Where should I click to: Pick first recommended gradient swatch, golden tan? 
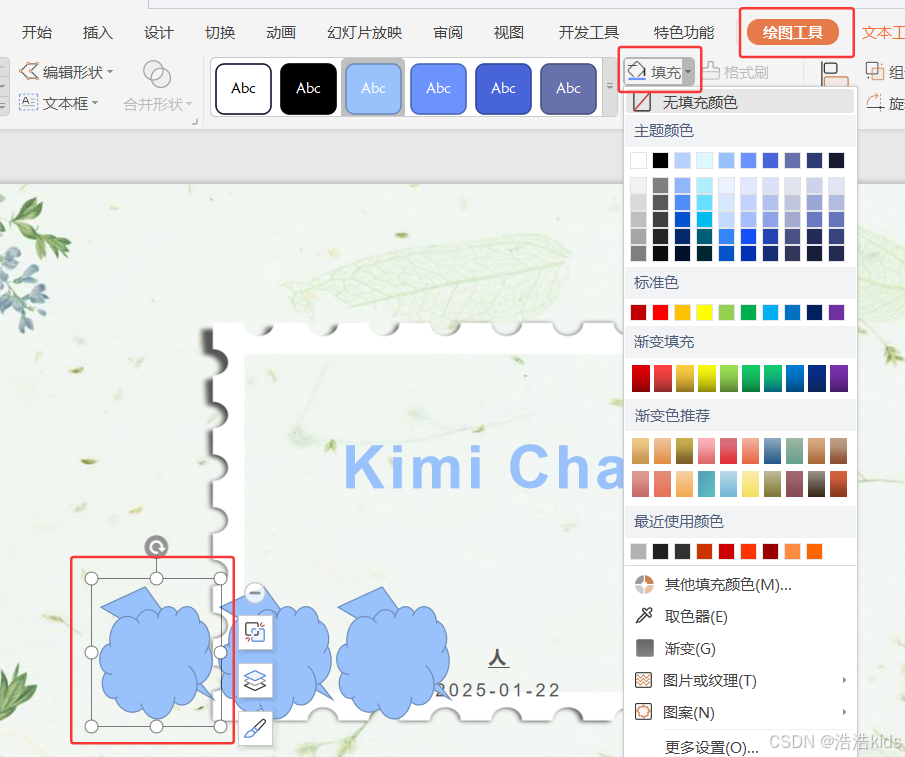tap(640, 451)
